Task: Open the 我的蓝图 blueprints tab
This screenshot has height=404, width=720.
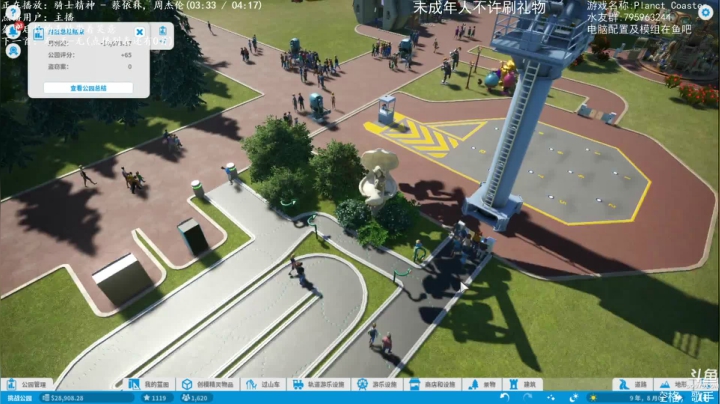Action: coord(149,384)
